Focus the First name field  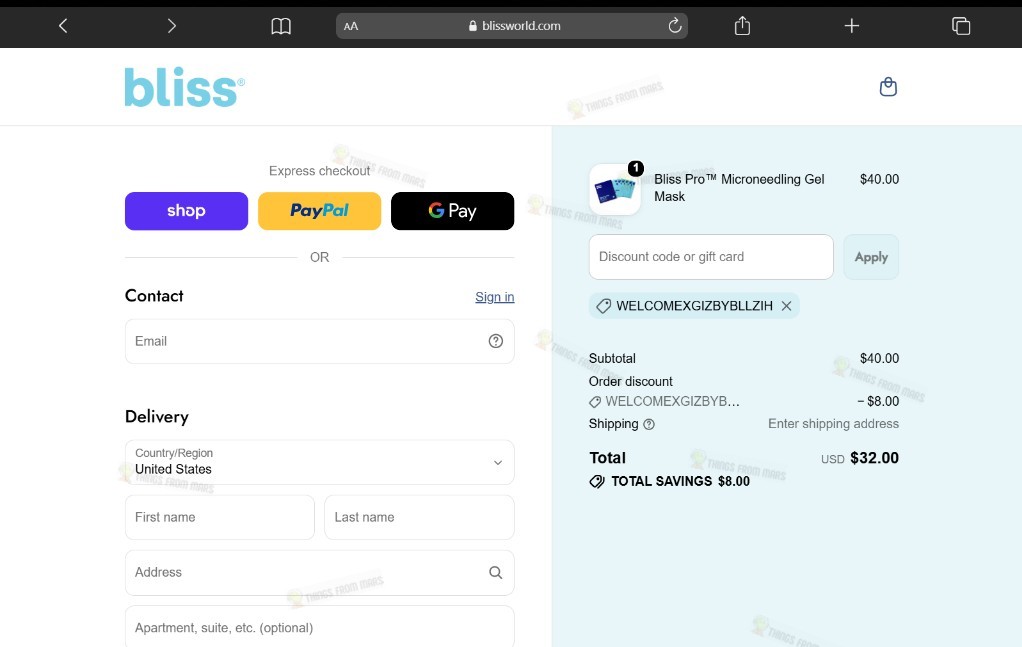pos(220,517)
